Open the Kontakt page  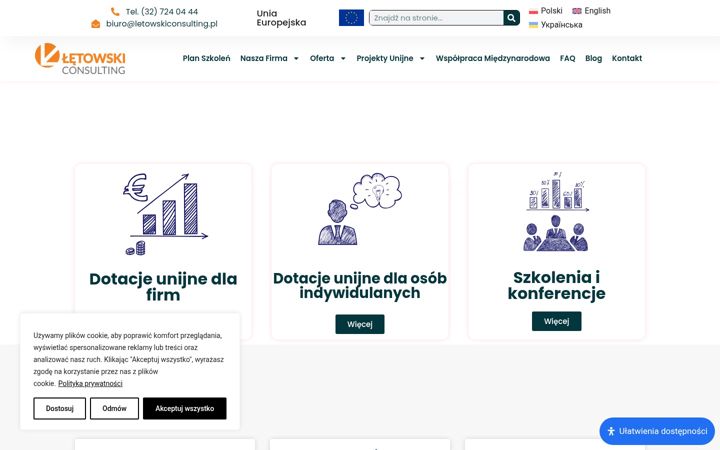627,58
